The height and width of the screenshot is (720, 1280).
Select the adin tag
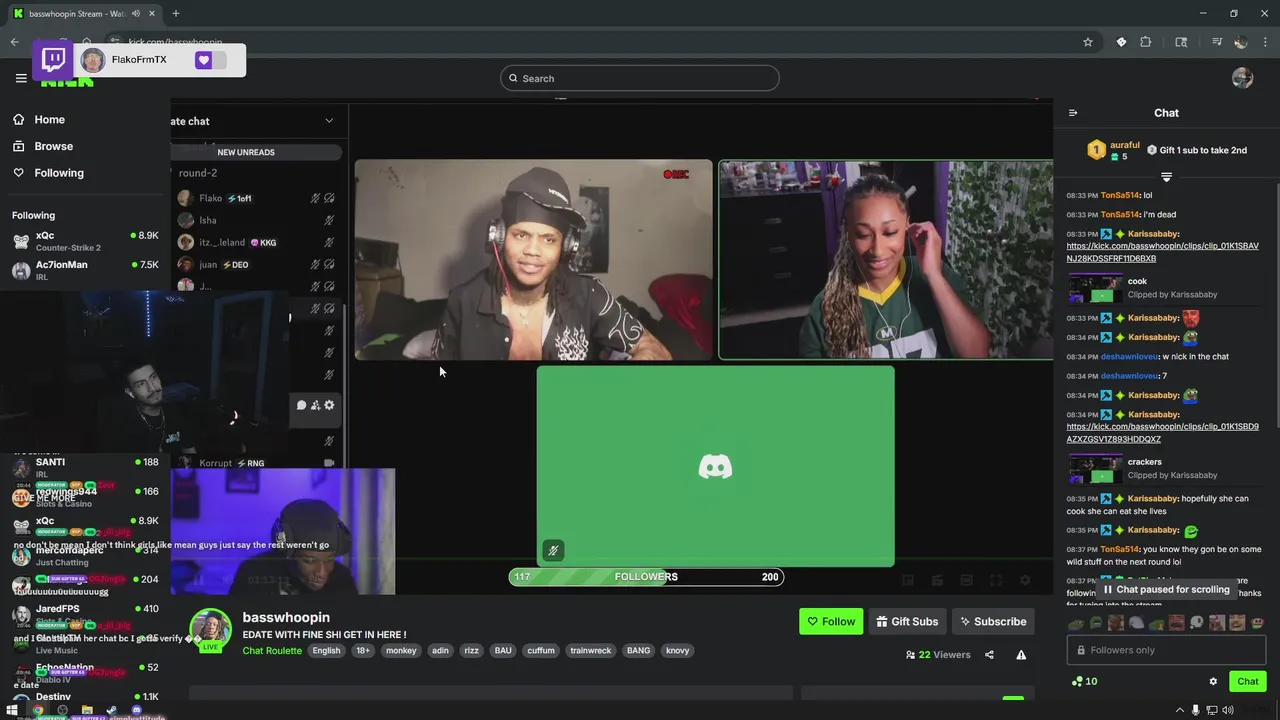tap(440, 650)
